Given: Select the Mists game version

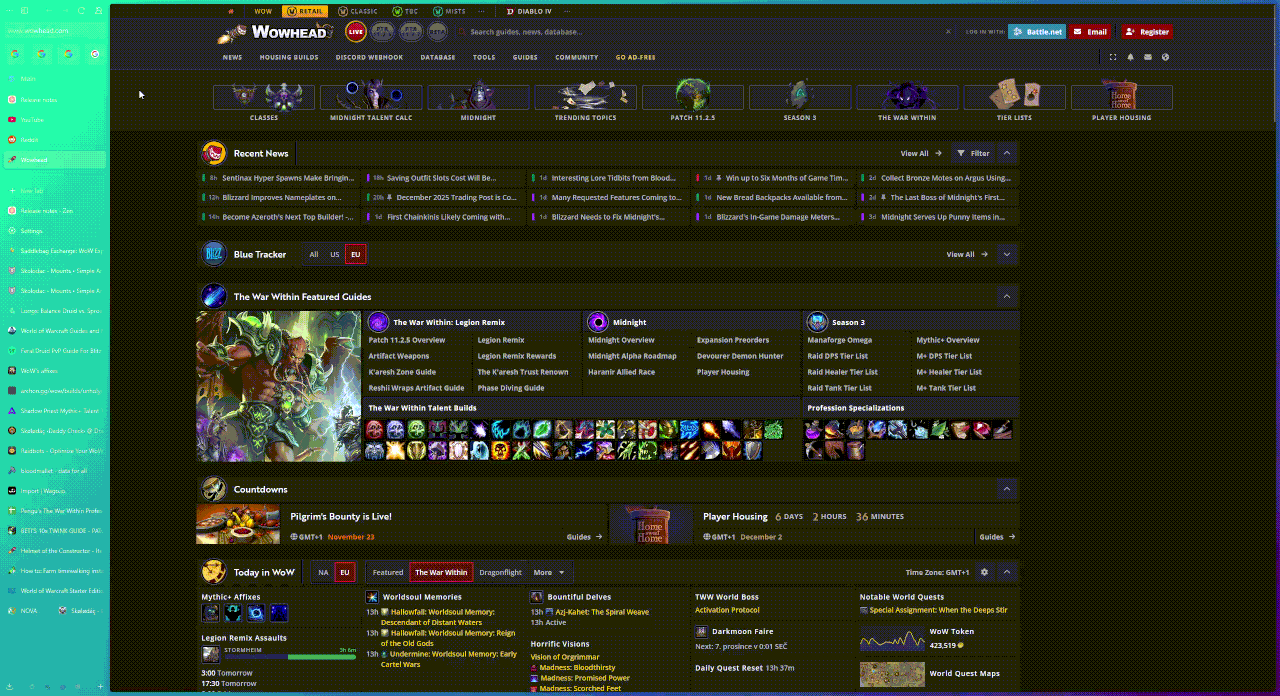Looking at the screenshot, I should tap(449, 11).
